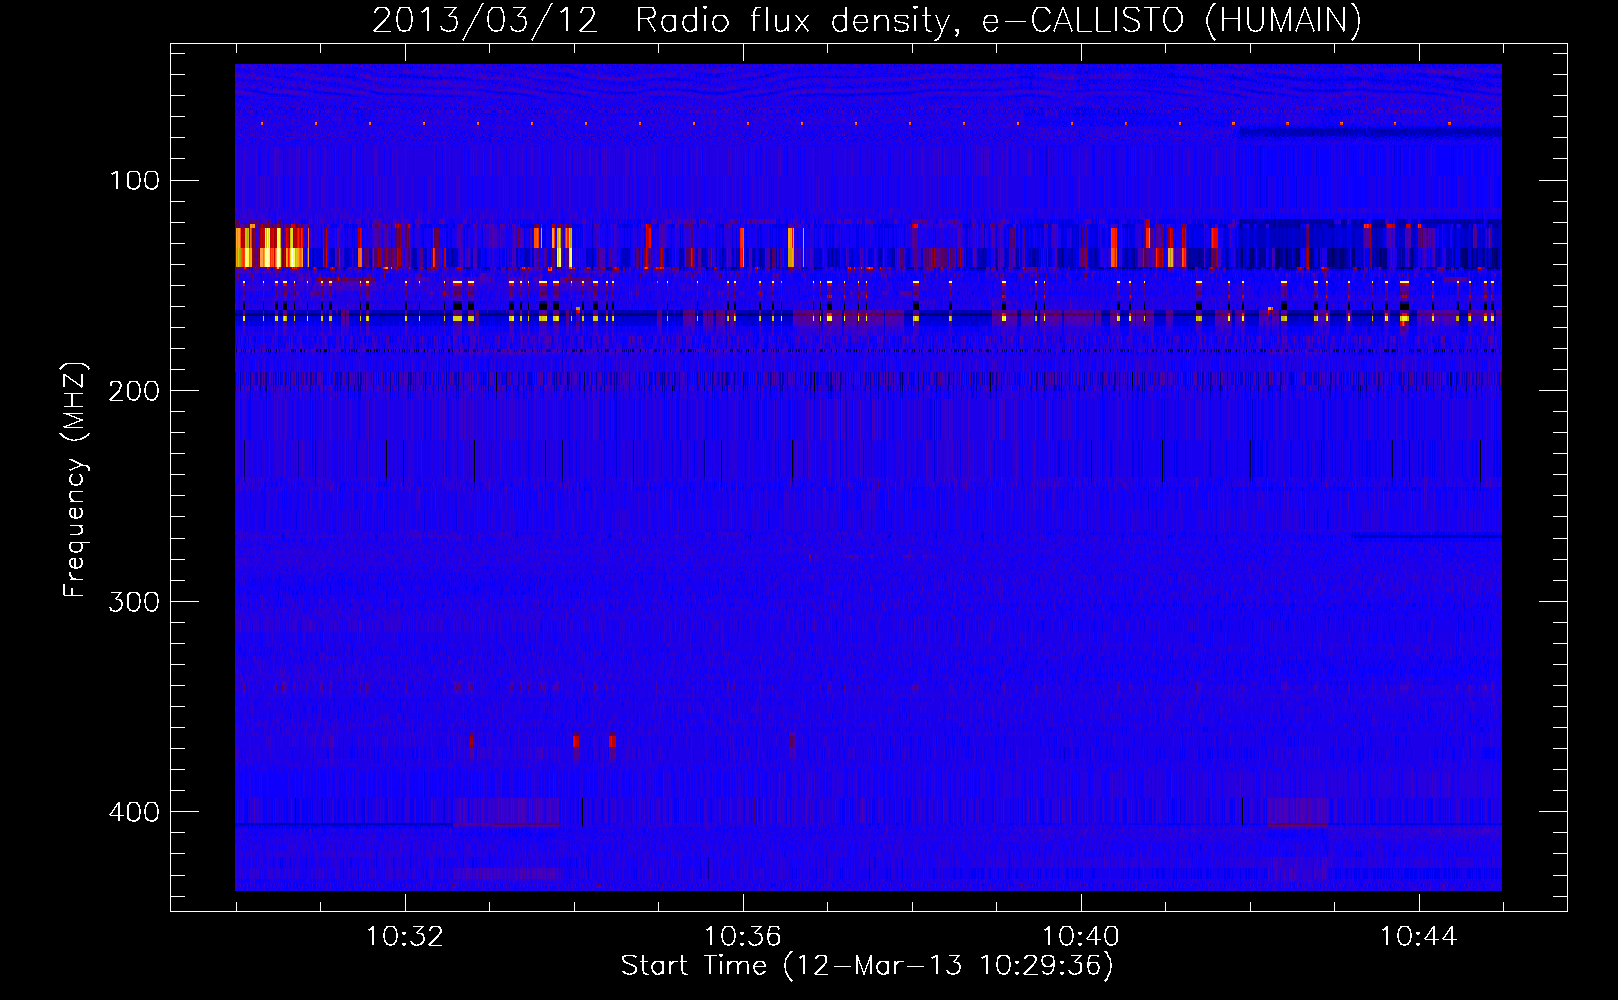Screen dimensions: 1618x1000
Task: Click the 10:44 time tick label
Action: (1419, 937)
